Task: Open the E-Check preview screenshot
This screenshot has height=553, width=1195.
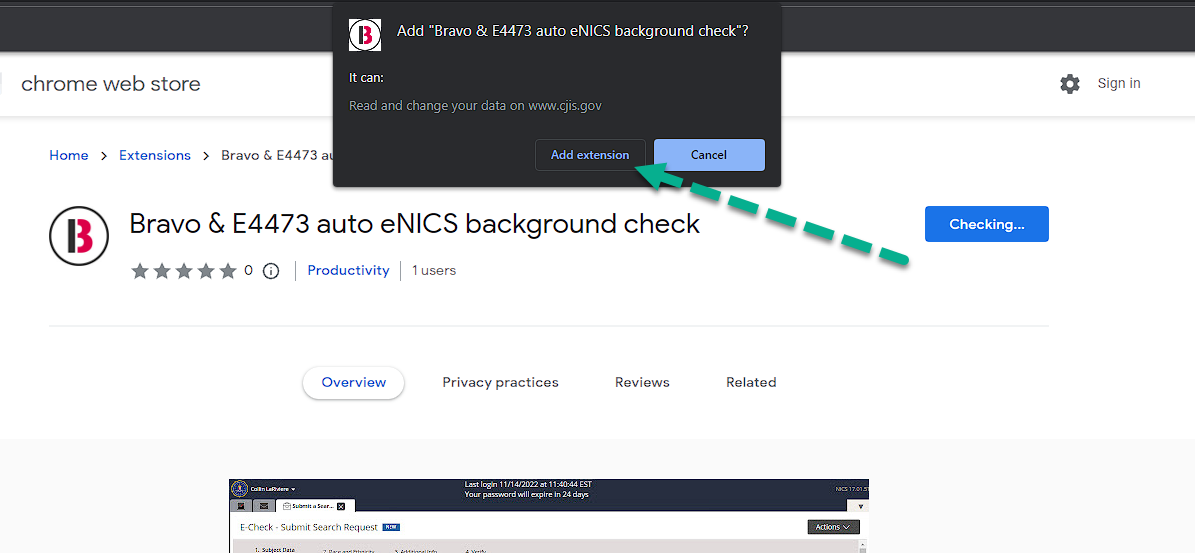Action: tap(549, 516)
